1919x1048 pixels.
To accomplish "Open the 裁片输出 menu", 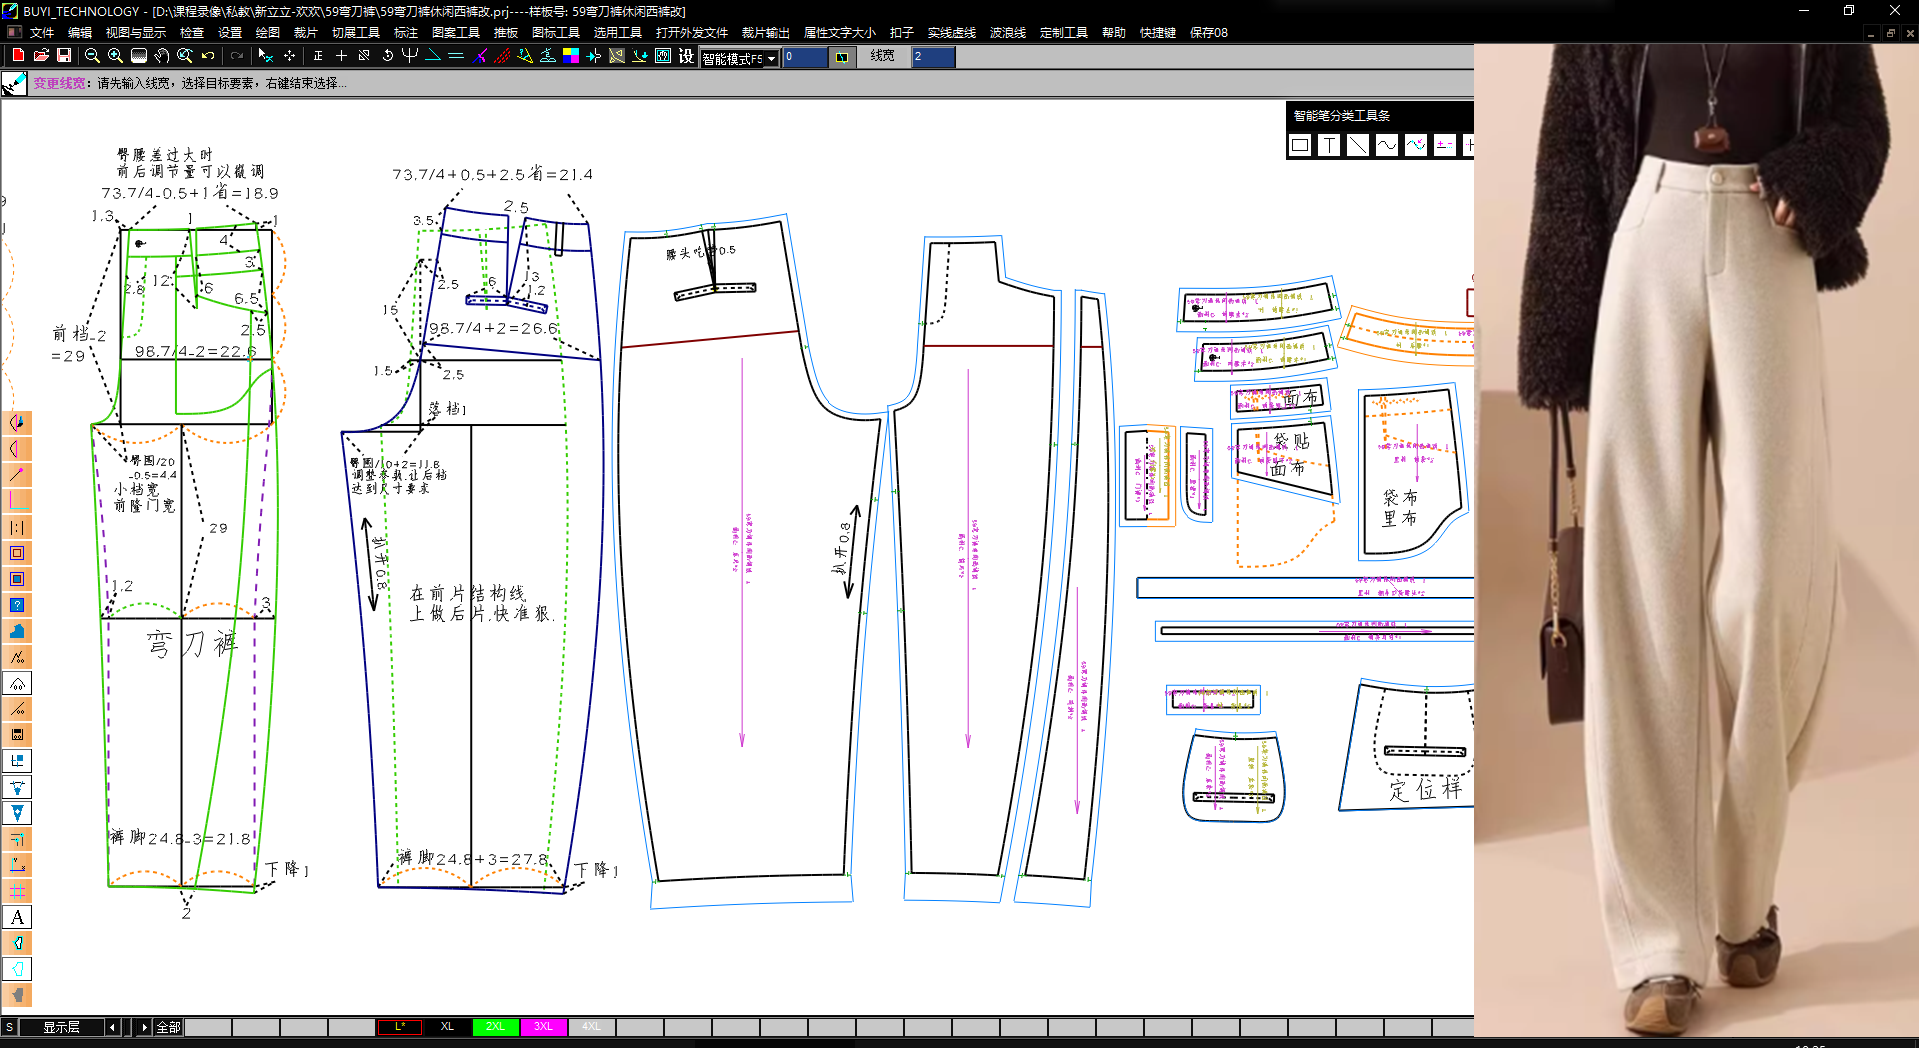I will click(765, 32).
